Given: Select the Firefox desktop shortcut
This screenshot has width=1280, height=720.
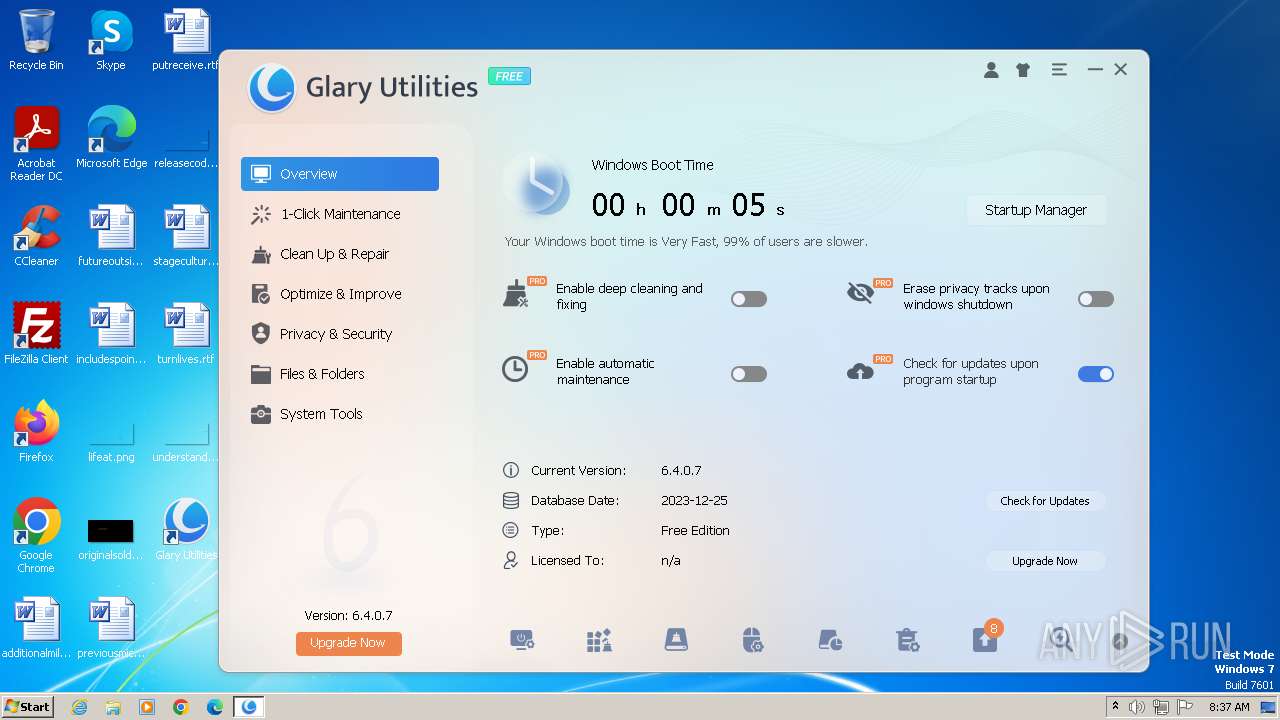Looking at the screenshot, I should point(36,432).
